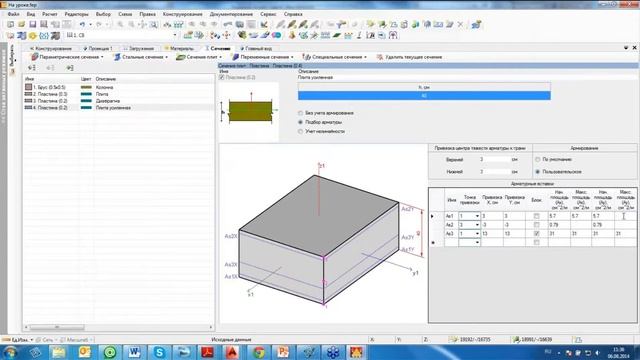Click the greyed Redo arrow icon
640x360 pixels.
click(x=99, y=25)
